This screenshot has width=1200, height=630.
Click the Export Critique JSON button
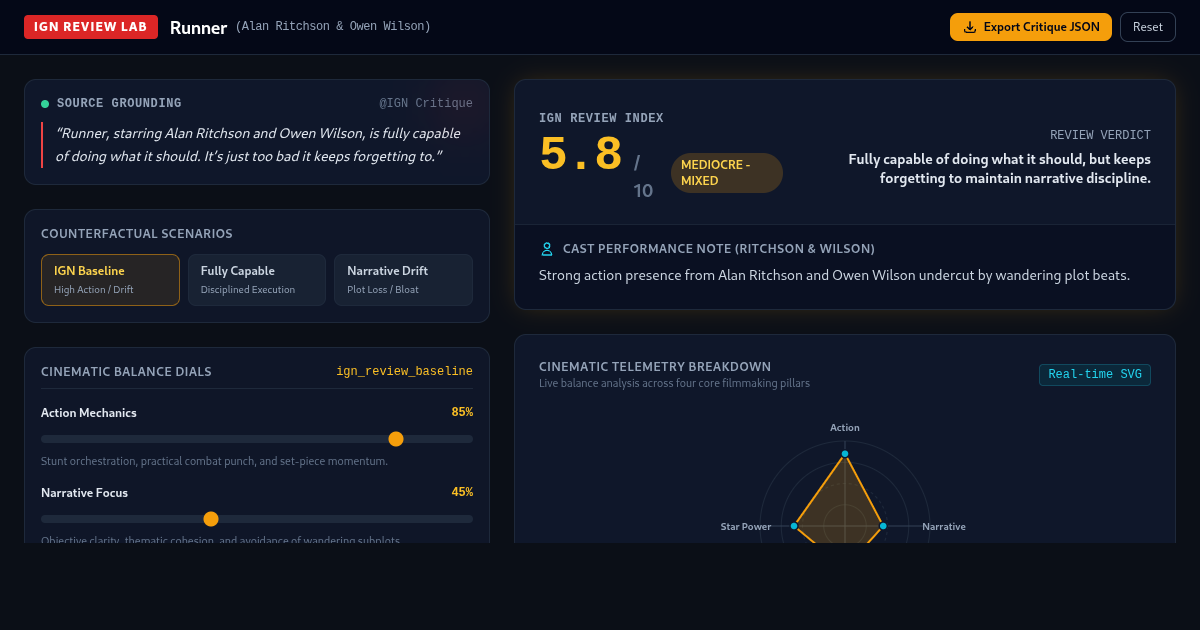pos(1031,27)
